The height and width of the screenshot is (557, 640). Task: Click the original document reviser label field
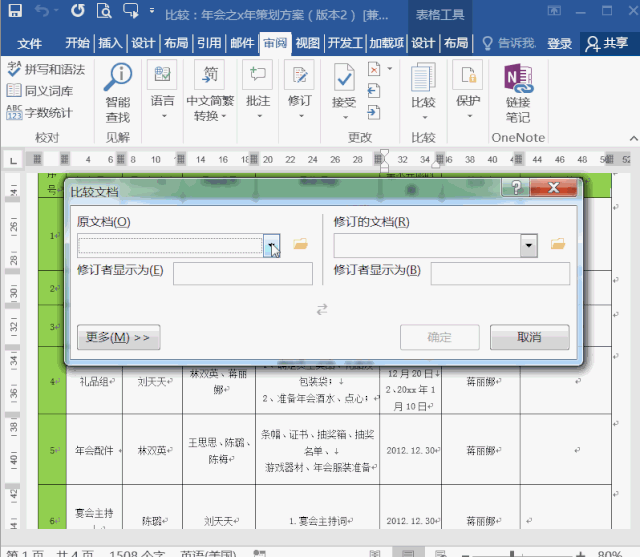[242, 273]
